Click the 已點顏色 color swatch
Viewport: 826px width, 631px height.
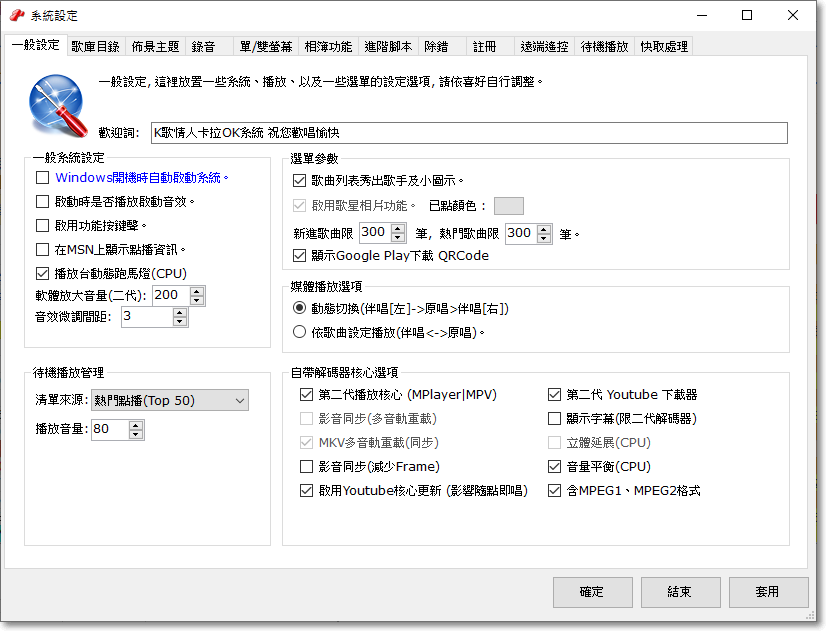click(508, 206)
